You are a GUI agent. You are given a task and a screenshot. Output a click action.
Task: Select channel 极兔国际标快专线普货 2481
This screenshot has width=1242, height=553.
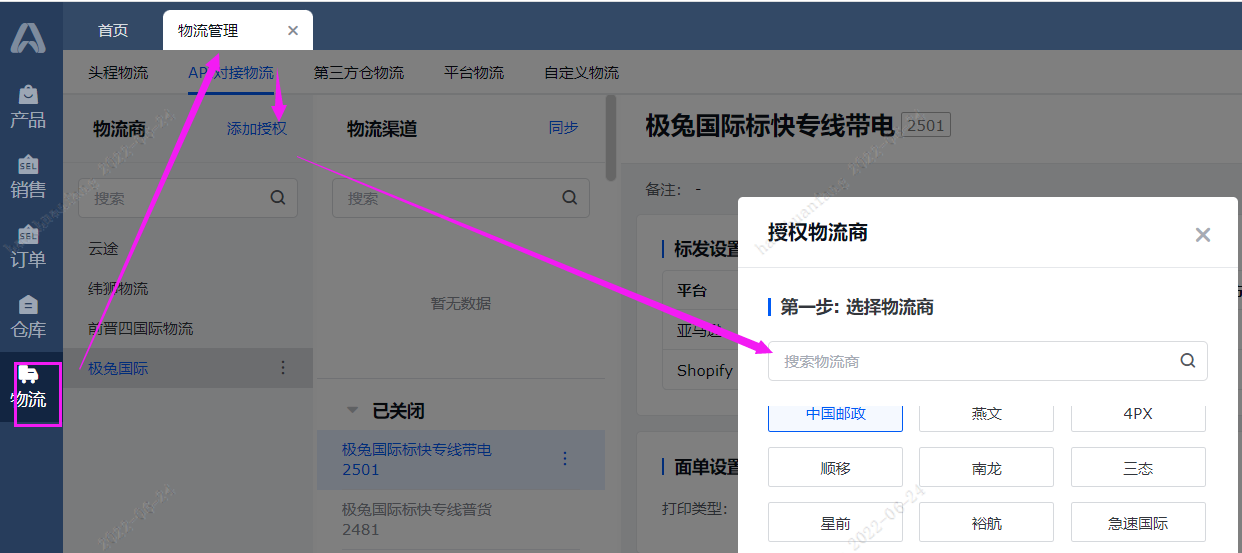point(461,519)
